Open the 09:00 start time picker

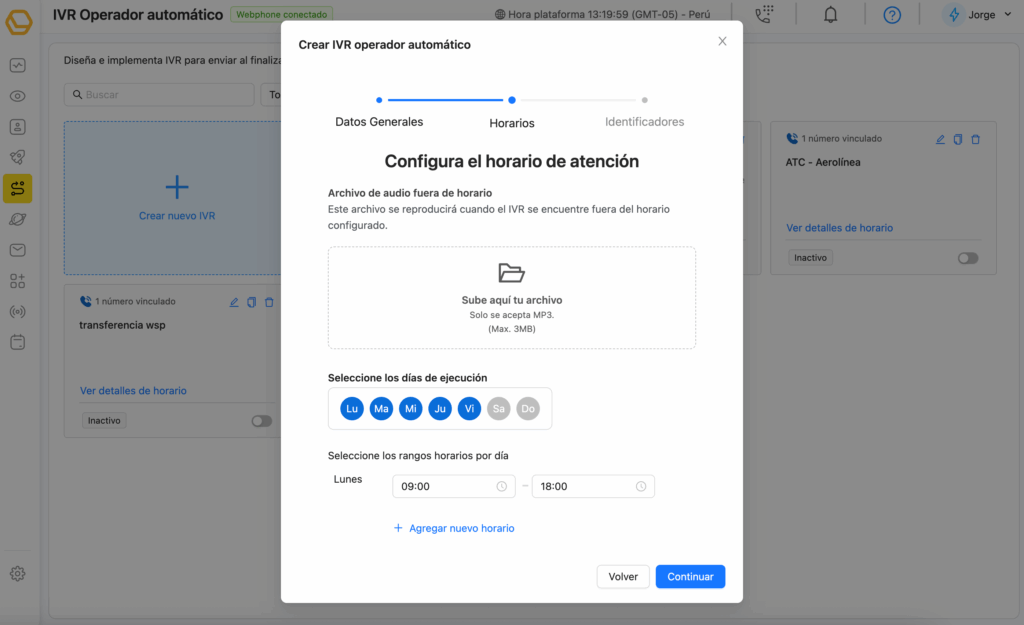coord(454,487)
